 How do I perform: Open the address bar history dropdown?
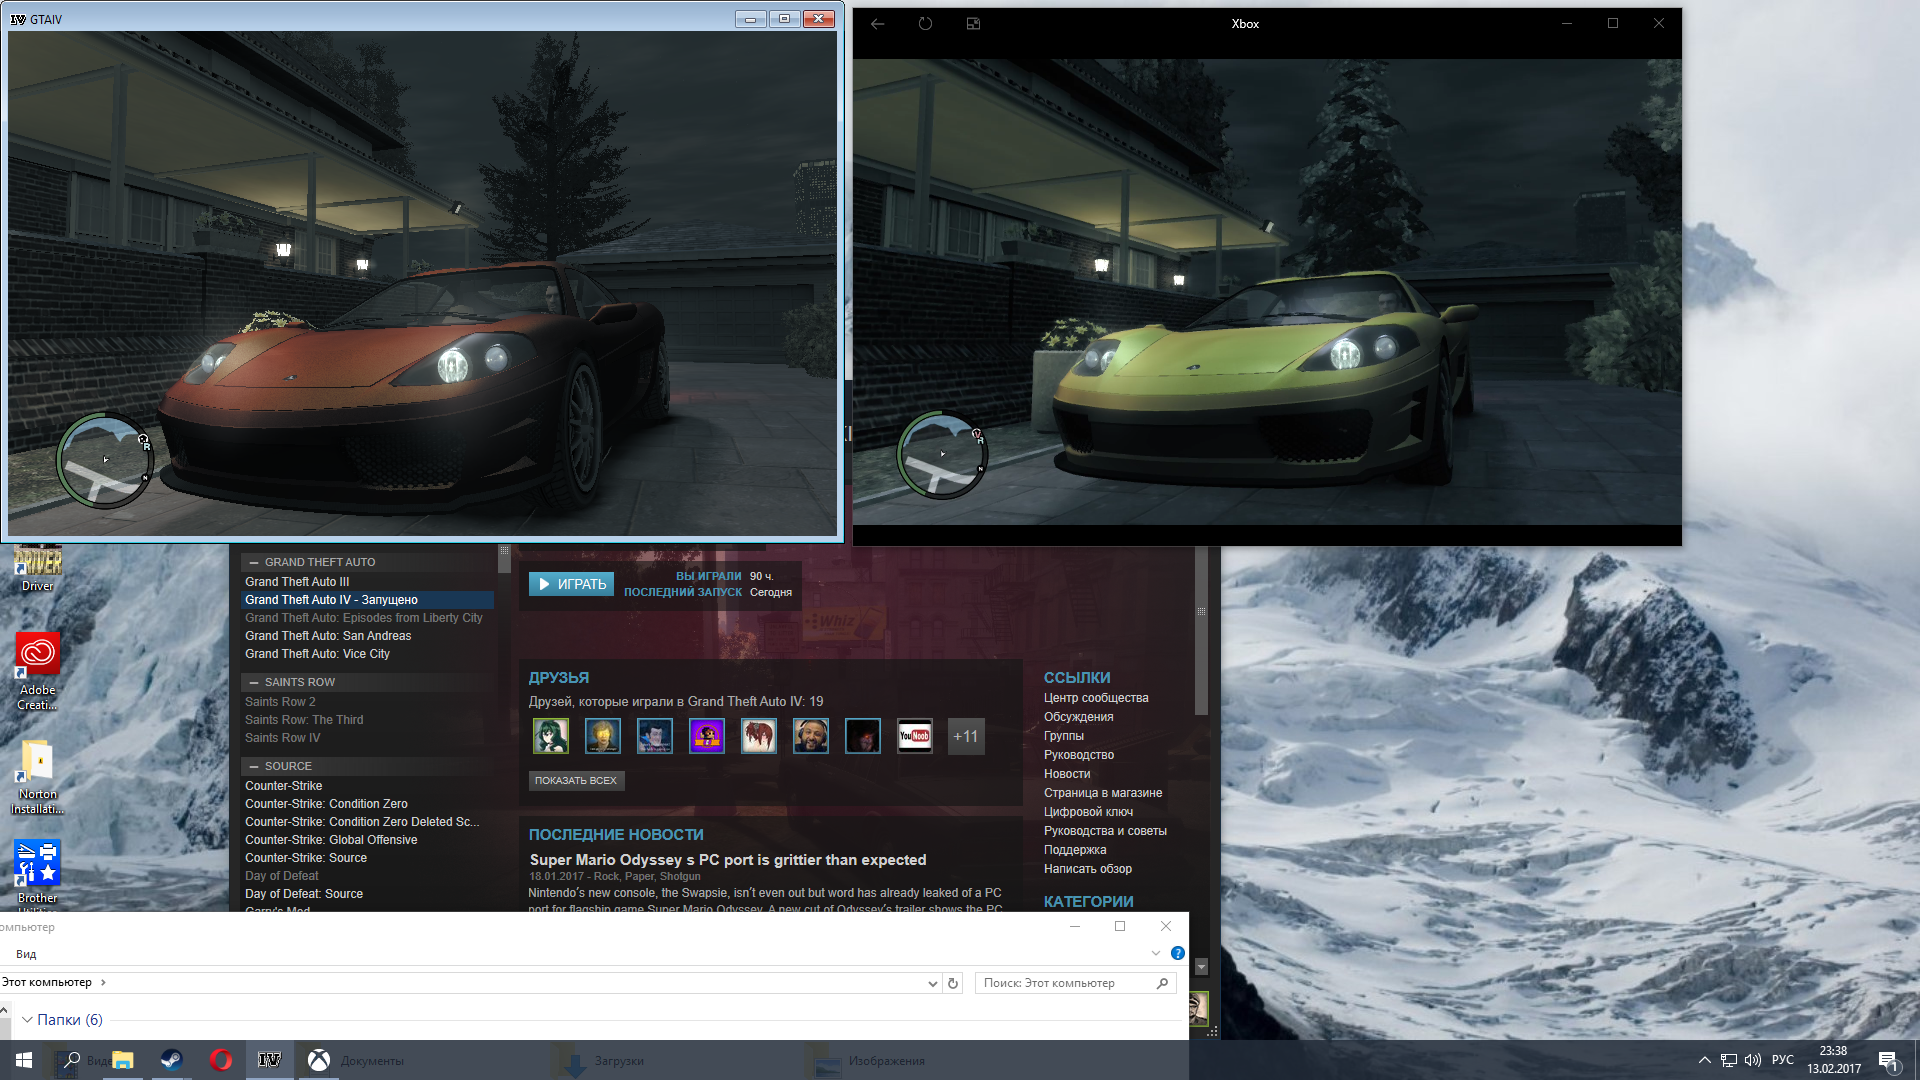[932, 984]
